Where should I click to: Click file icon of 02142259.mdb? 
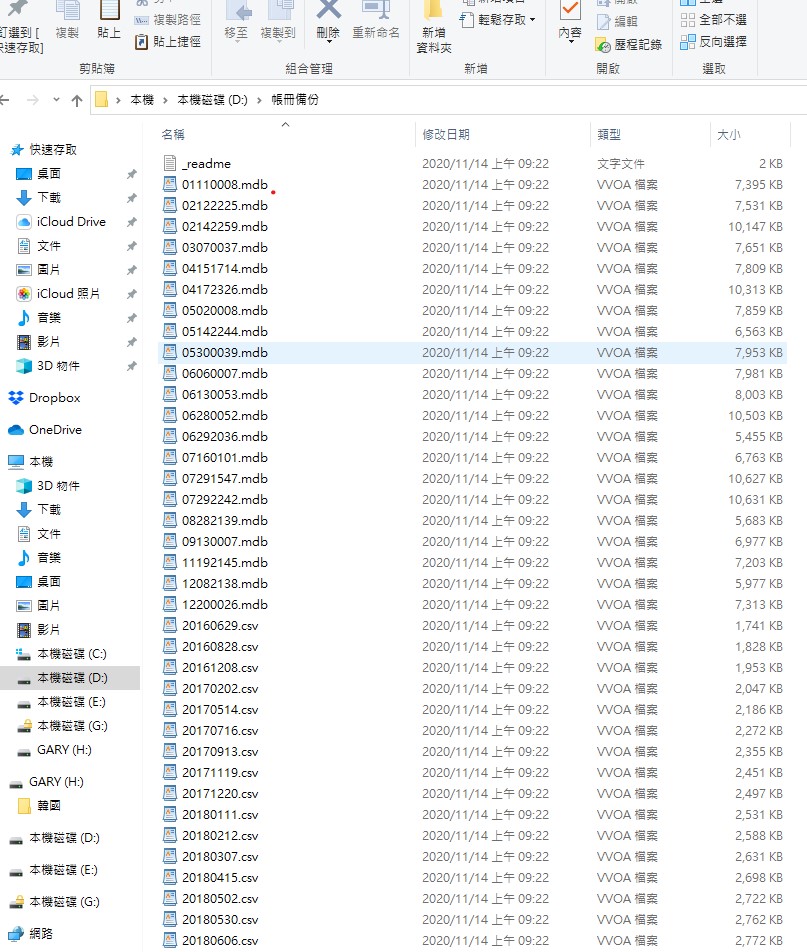(170, 226)
